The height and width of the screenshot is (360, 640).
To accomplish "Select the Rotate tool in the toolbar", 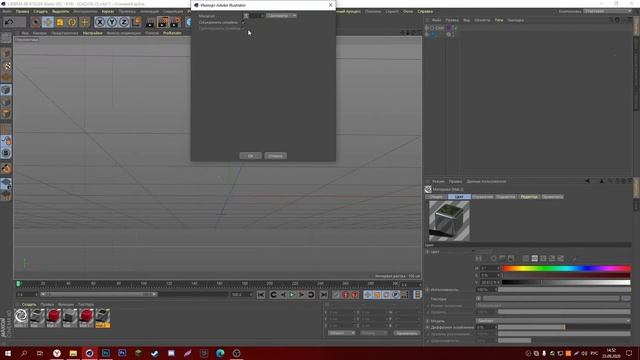I will coord(72,22).
